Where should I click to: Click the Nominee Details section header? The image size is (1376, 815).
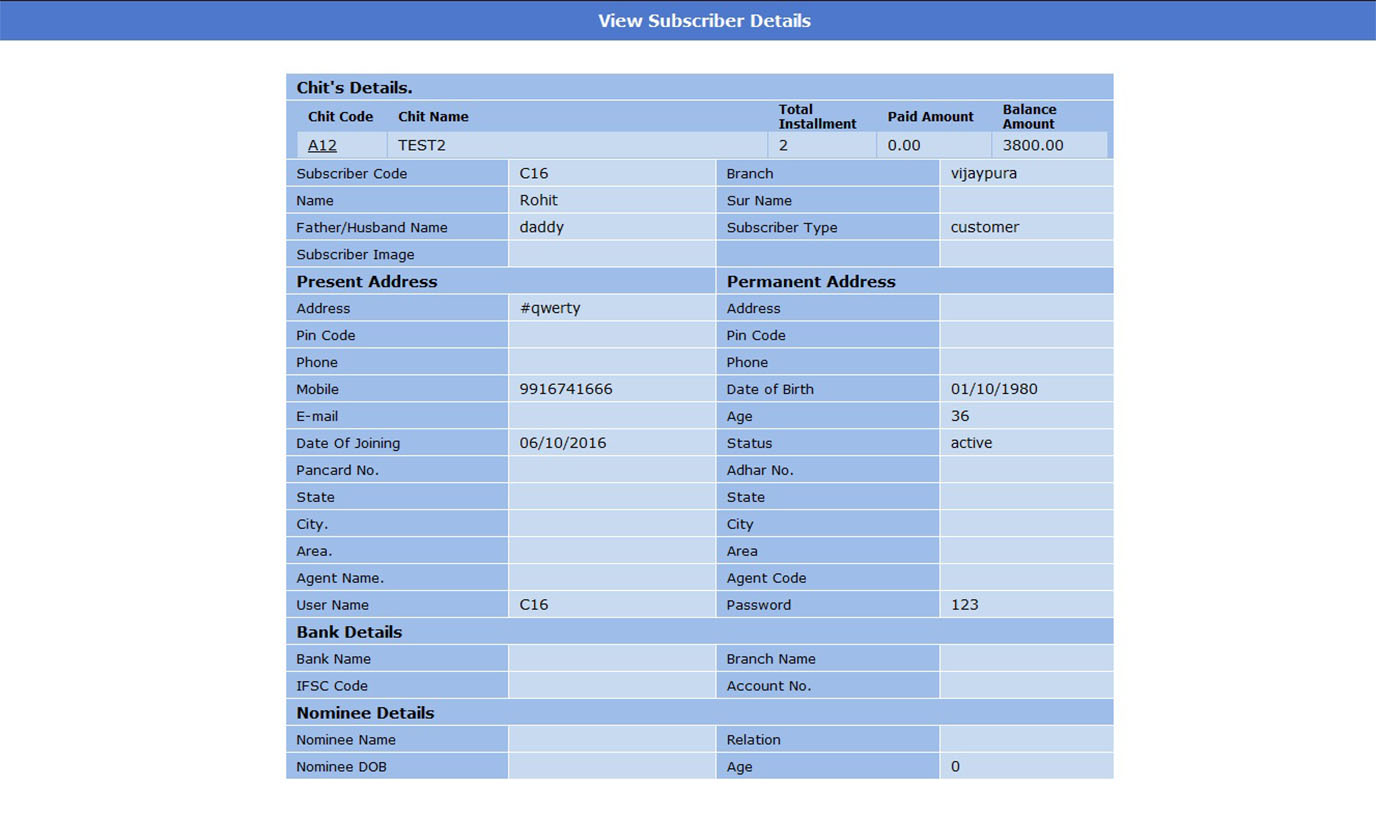pos(365,713)
